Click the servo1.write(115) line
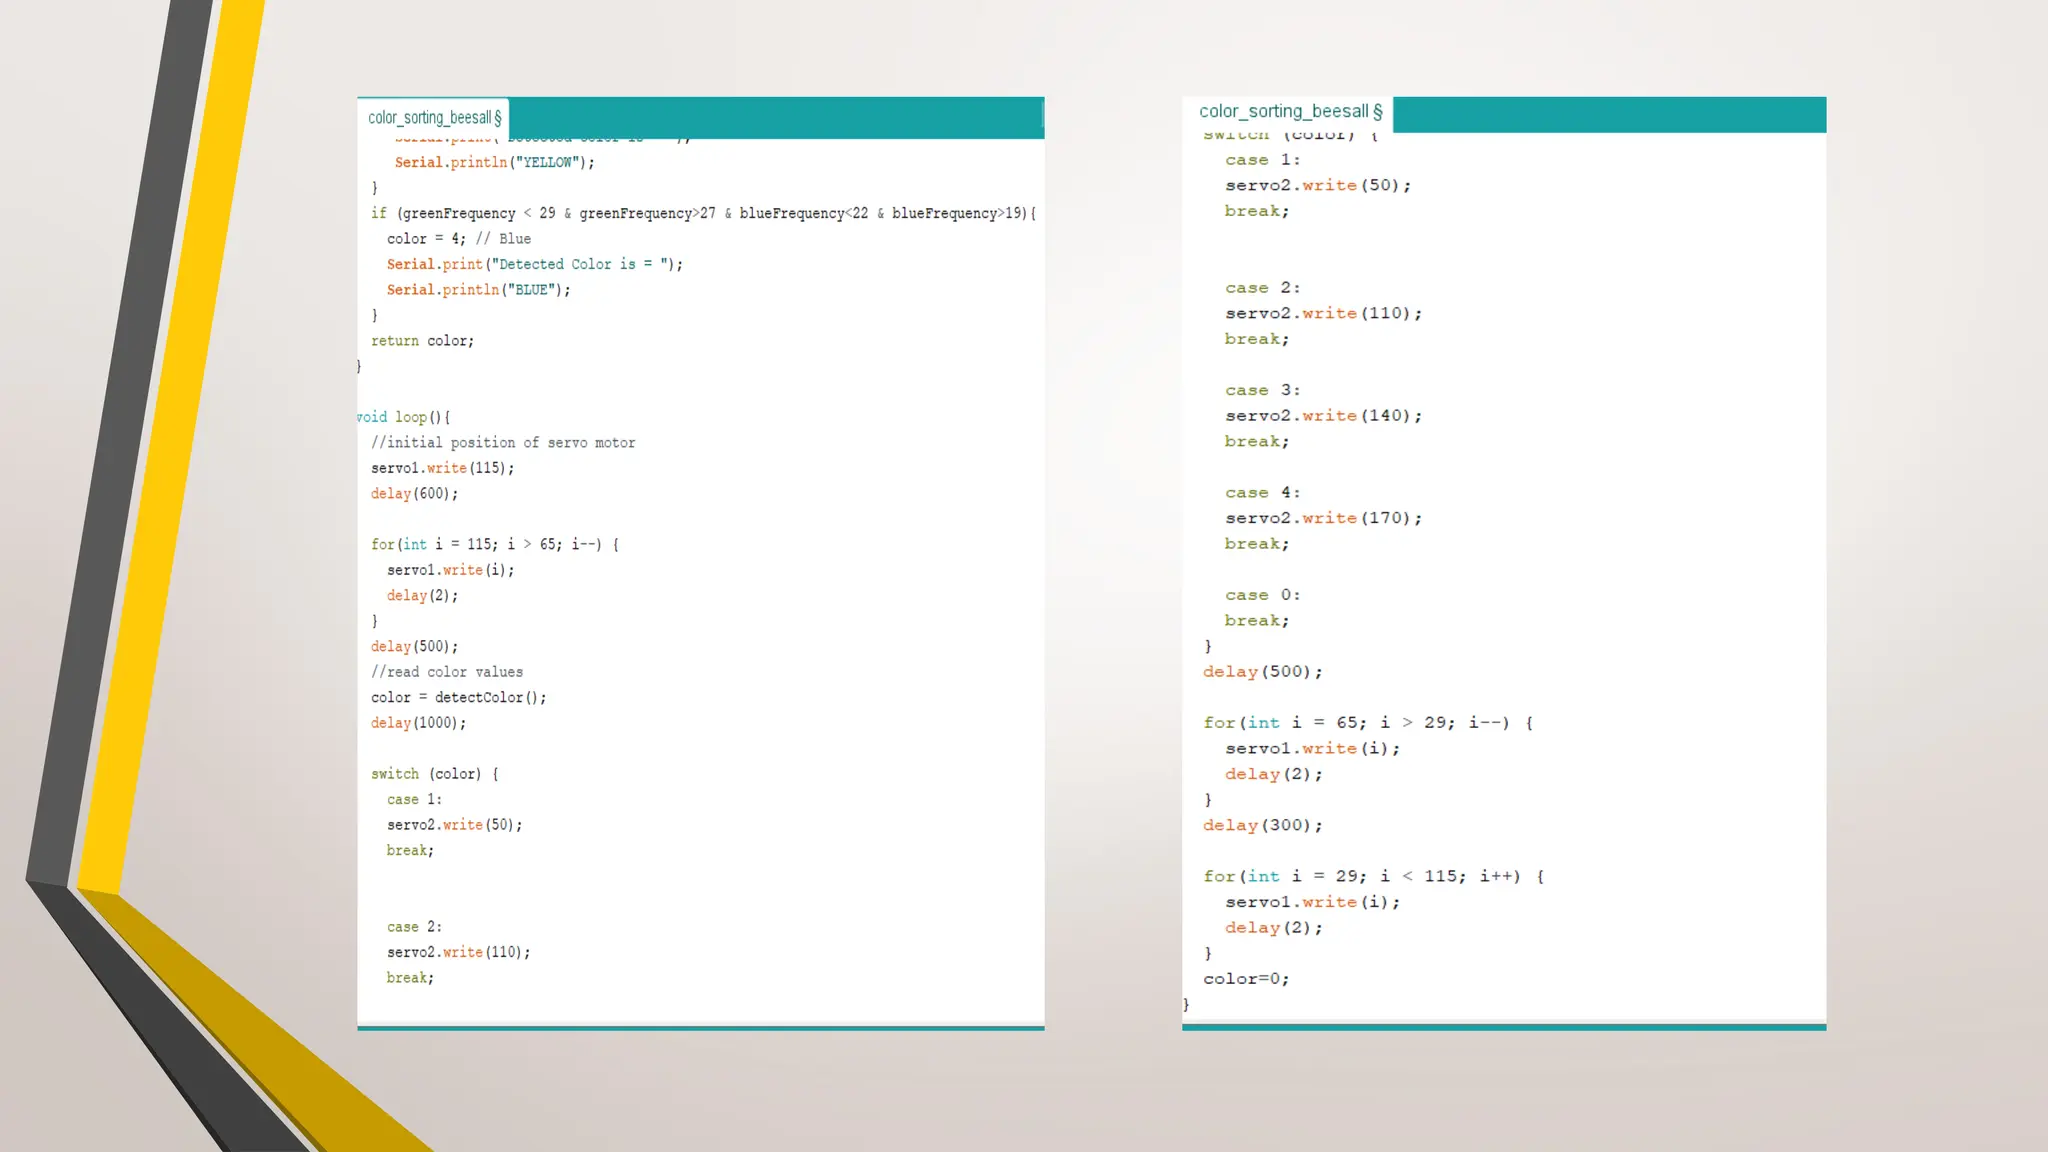 (442, 468)
